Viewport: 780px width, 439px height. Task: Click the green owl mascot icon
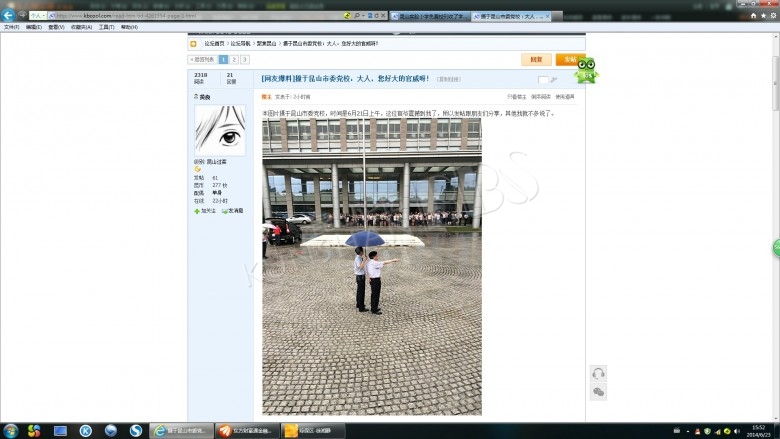(x=587, y=71)
